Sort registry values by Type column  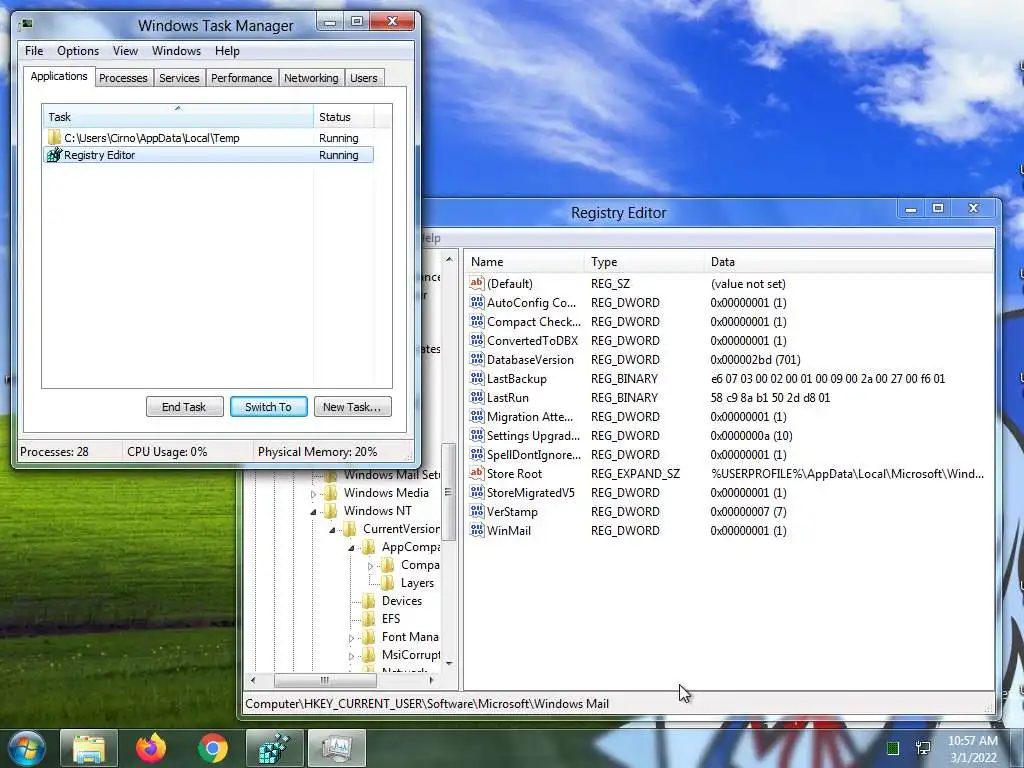click(645, 261)
